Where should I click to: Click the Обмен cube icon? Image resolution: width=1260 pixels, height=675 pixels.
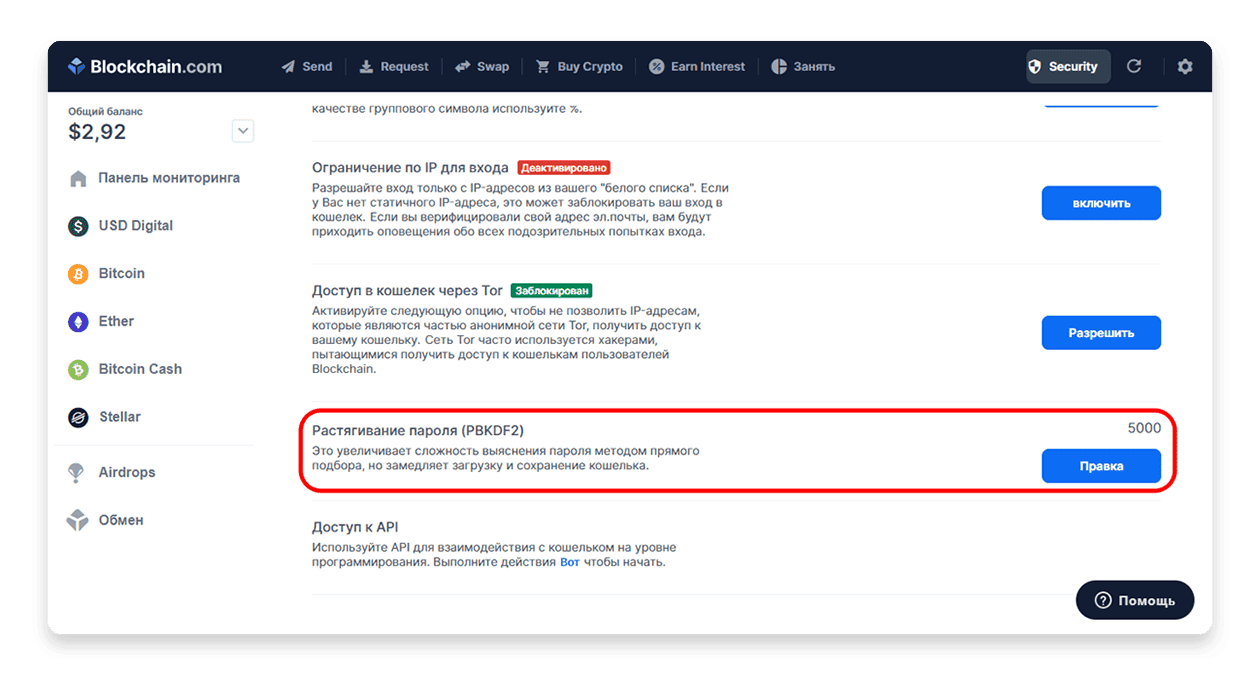click(77, 520)
